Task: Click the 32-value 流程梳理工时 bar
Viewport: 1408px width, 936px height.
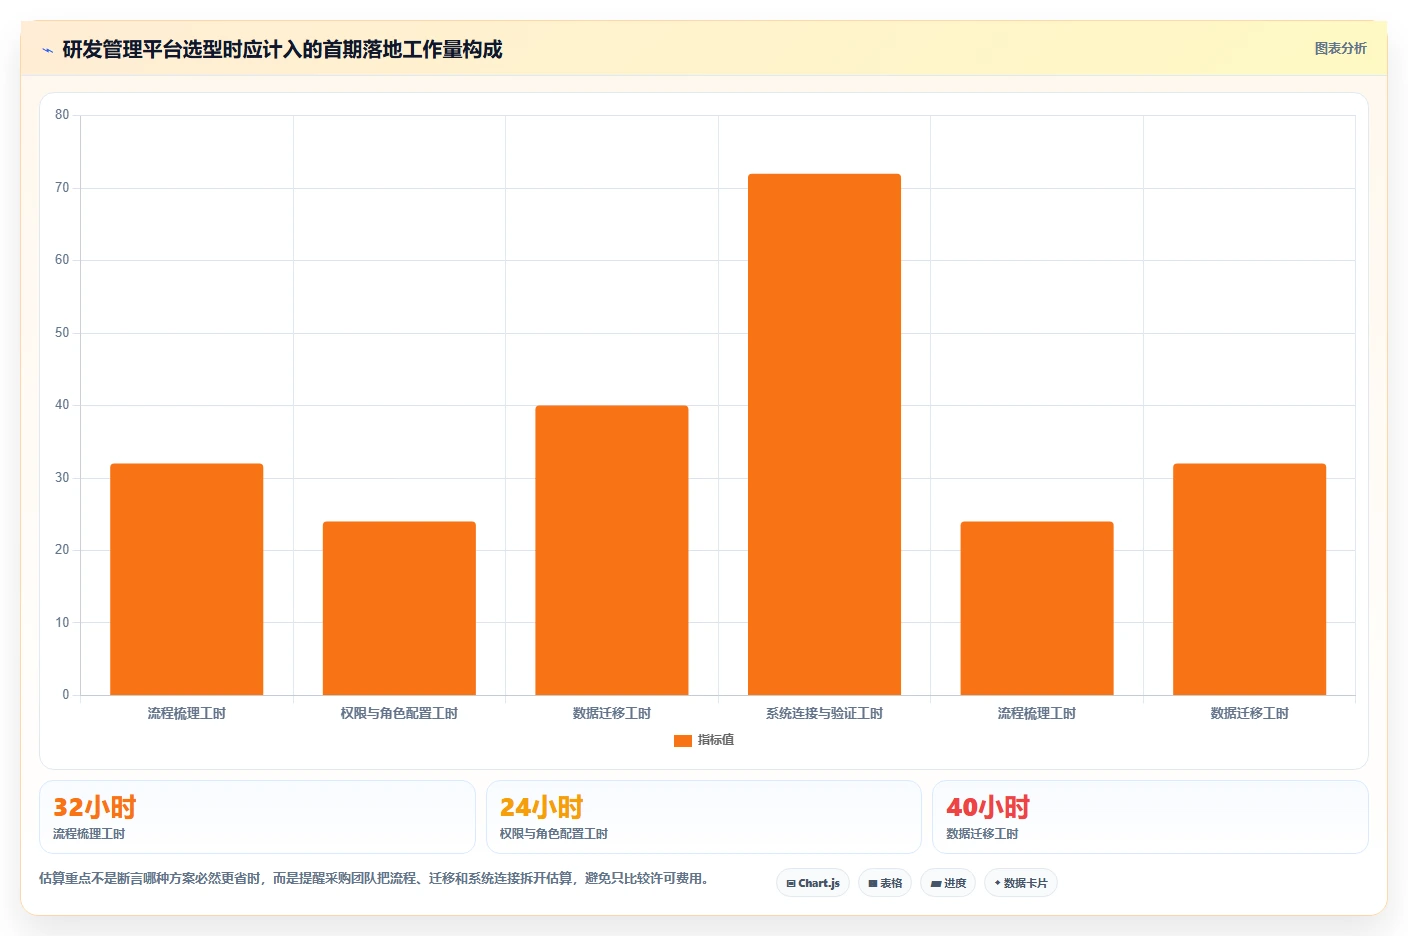Action: pyautogui.click(x=187, y=579)
